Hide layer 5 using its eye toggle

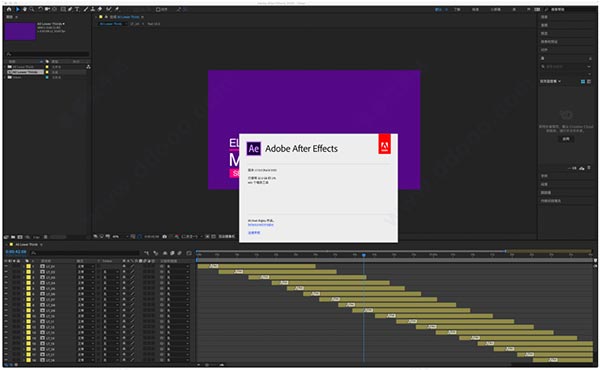[x=6, y=289]
